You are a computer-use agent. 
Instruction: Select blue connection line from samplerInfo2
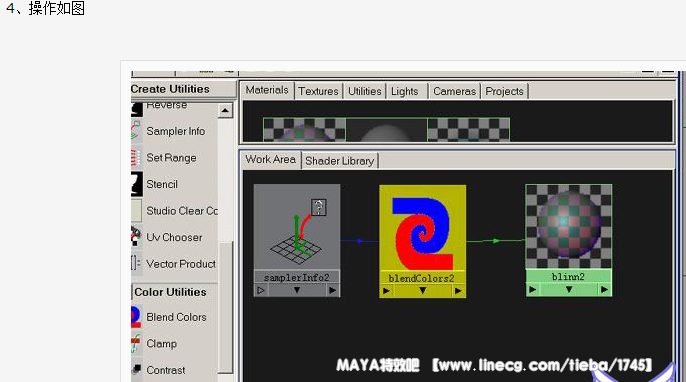click(360, 241)
